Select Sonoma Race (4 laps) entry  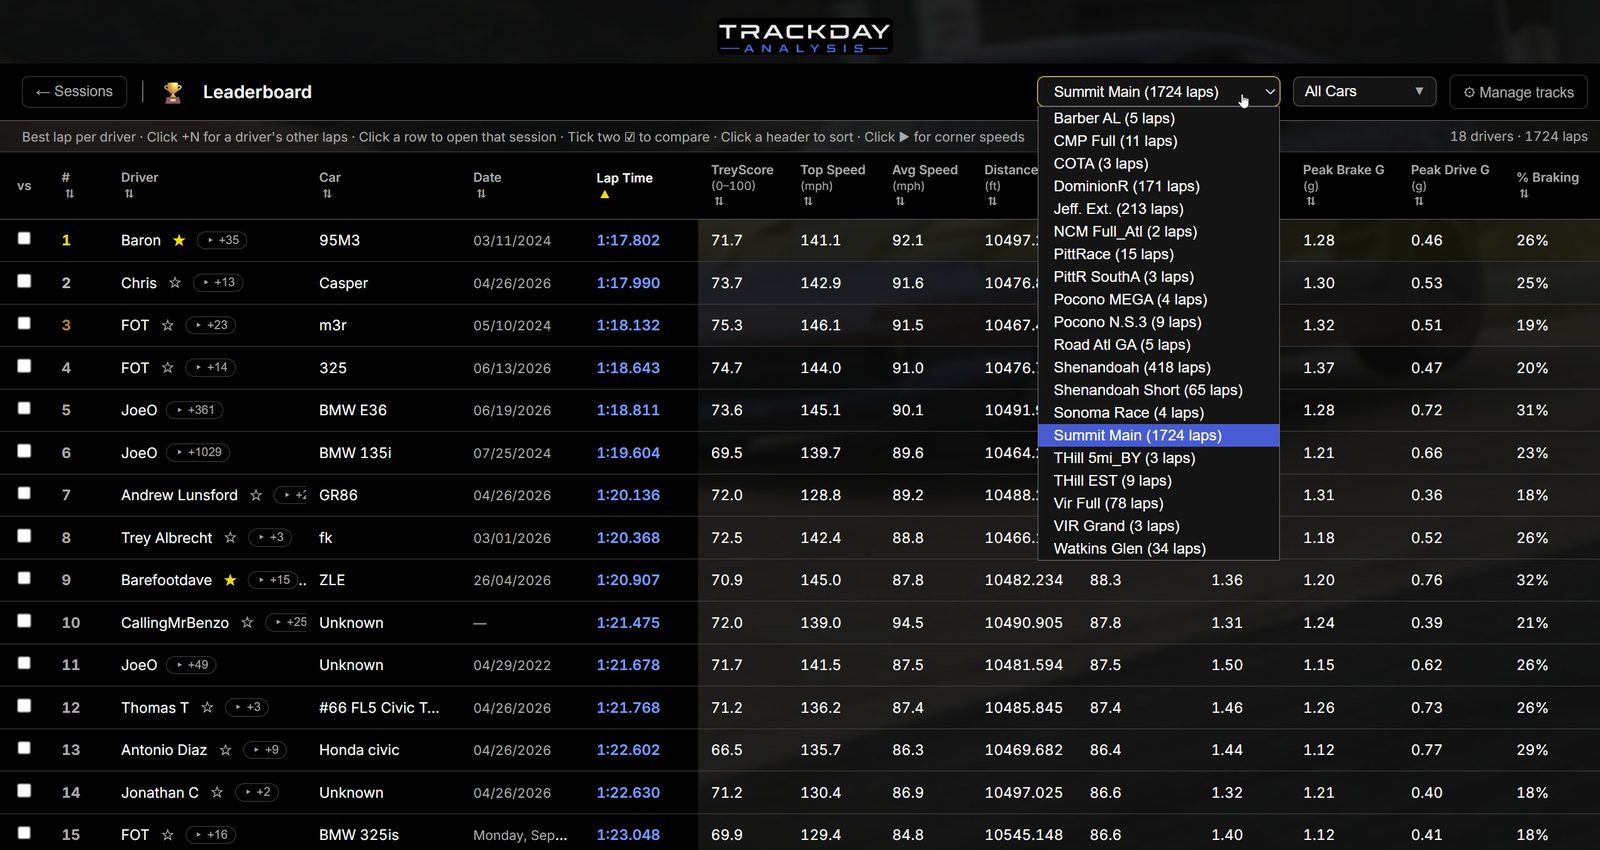[1158, 413]
